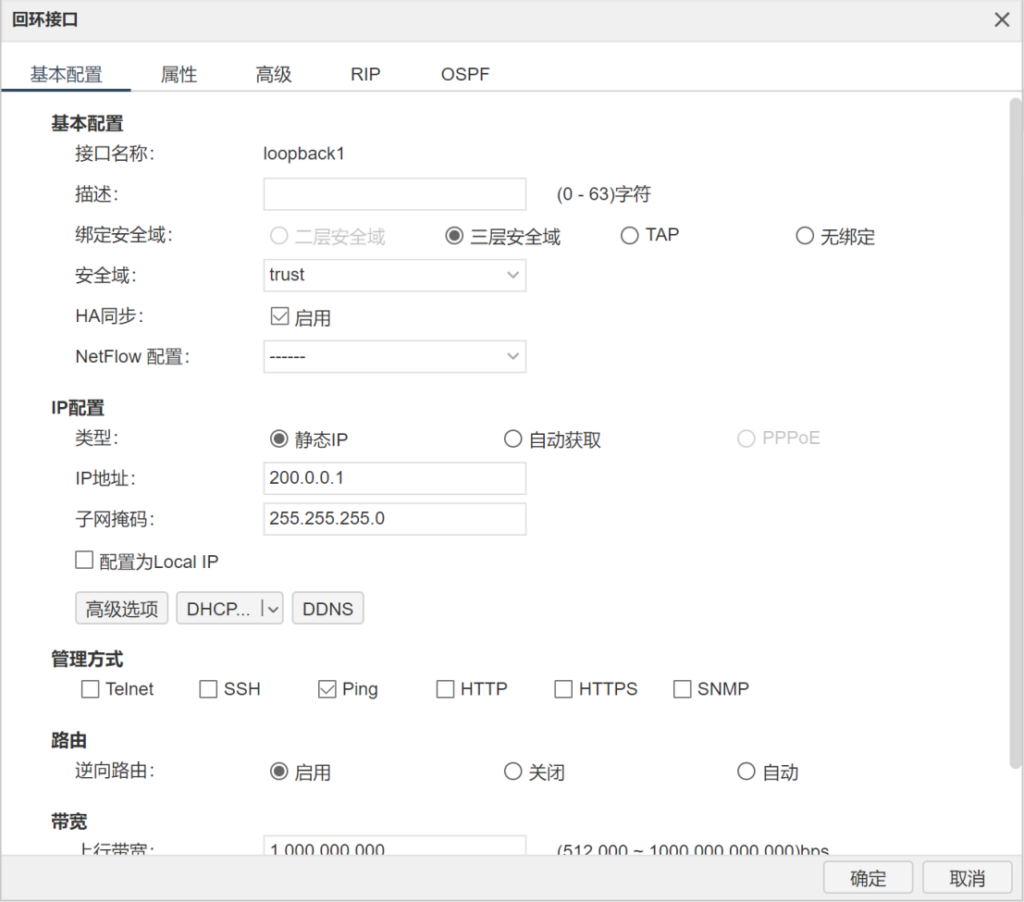Click the 确定 button
Screen dimensions: 1024x902
click(868, 878)
